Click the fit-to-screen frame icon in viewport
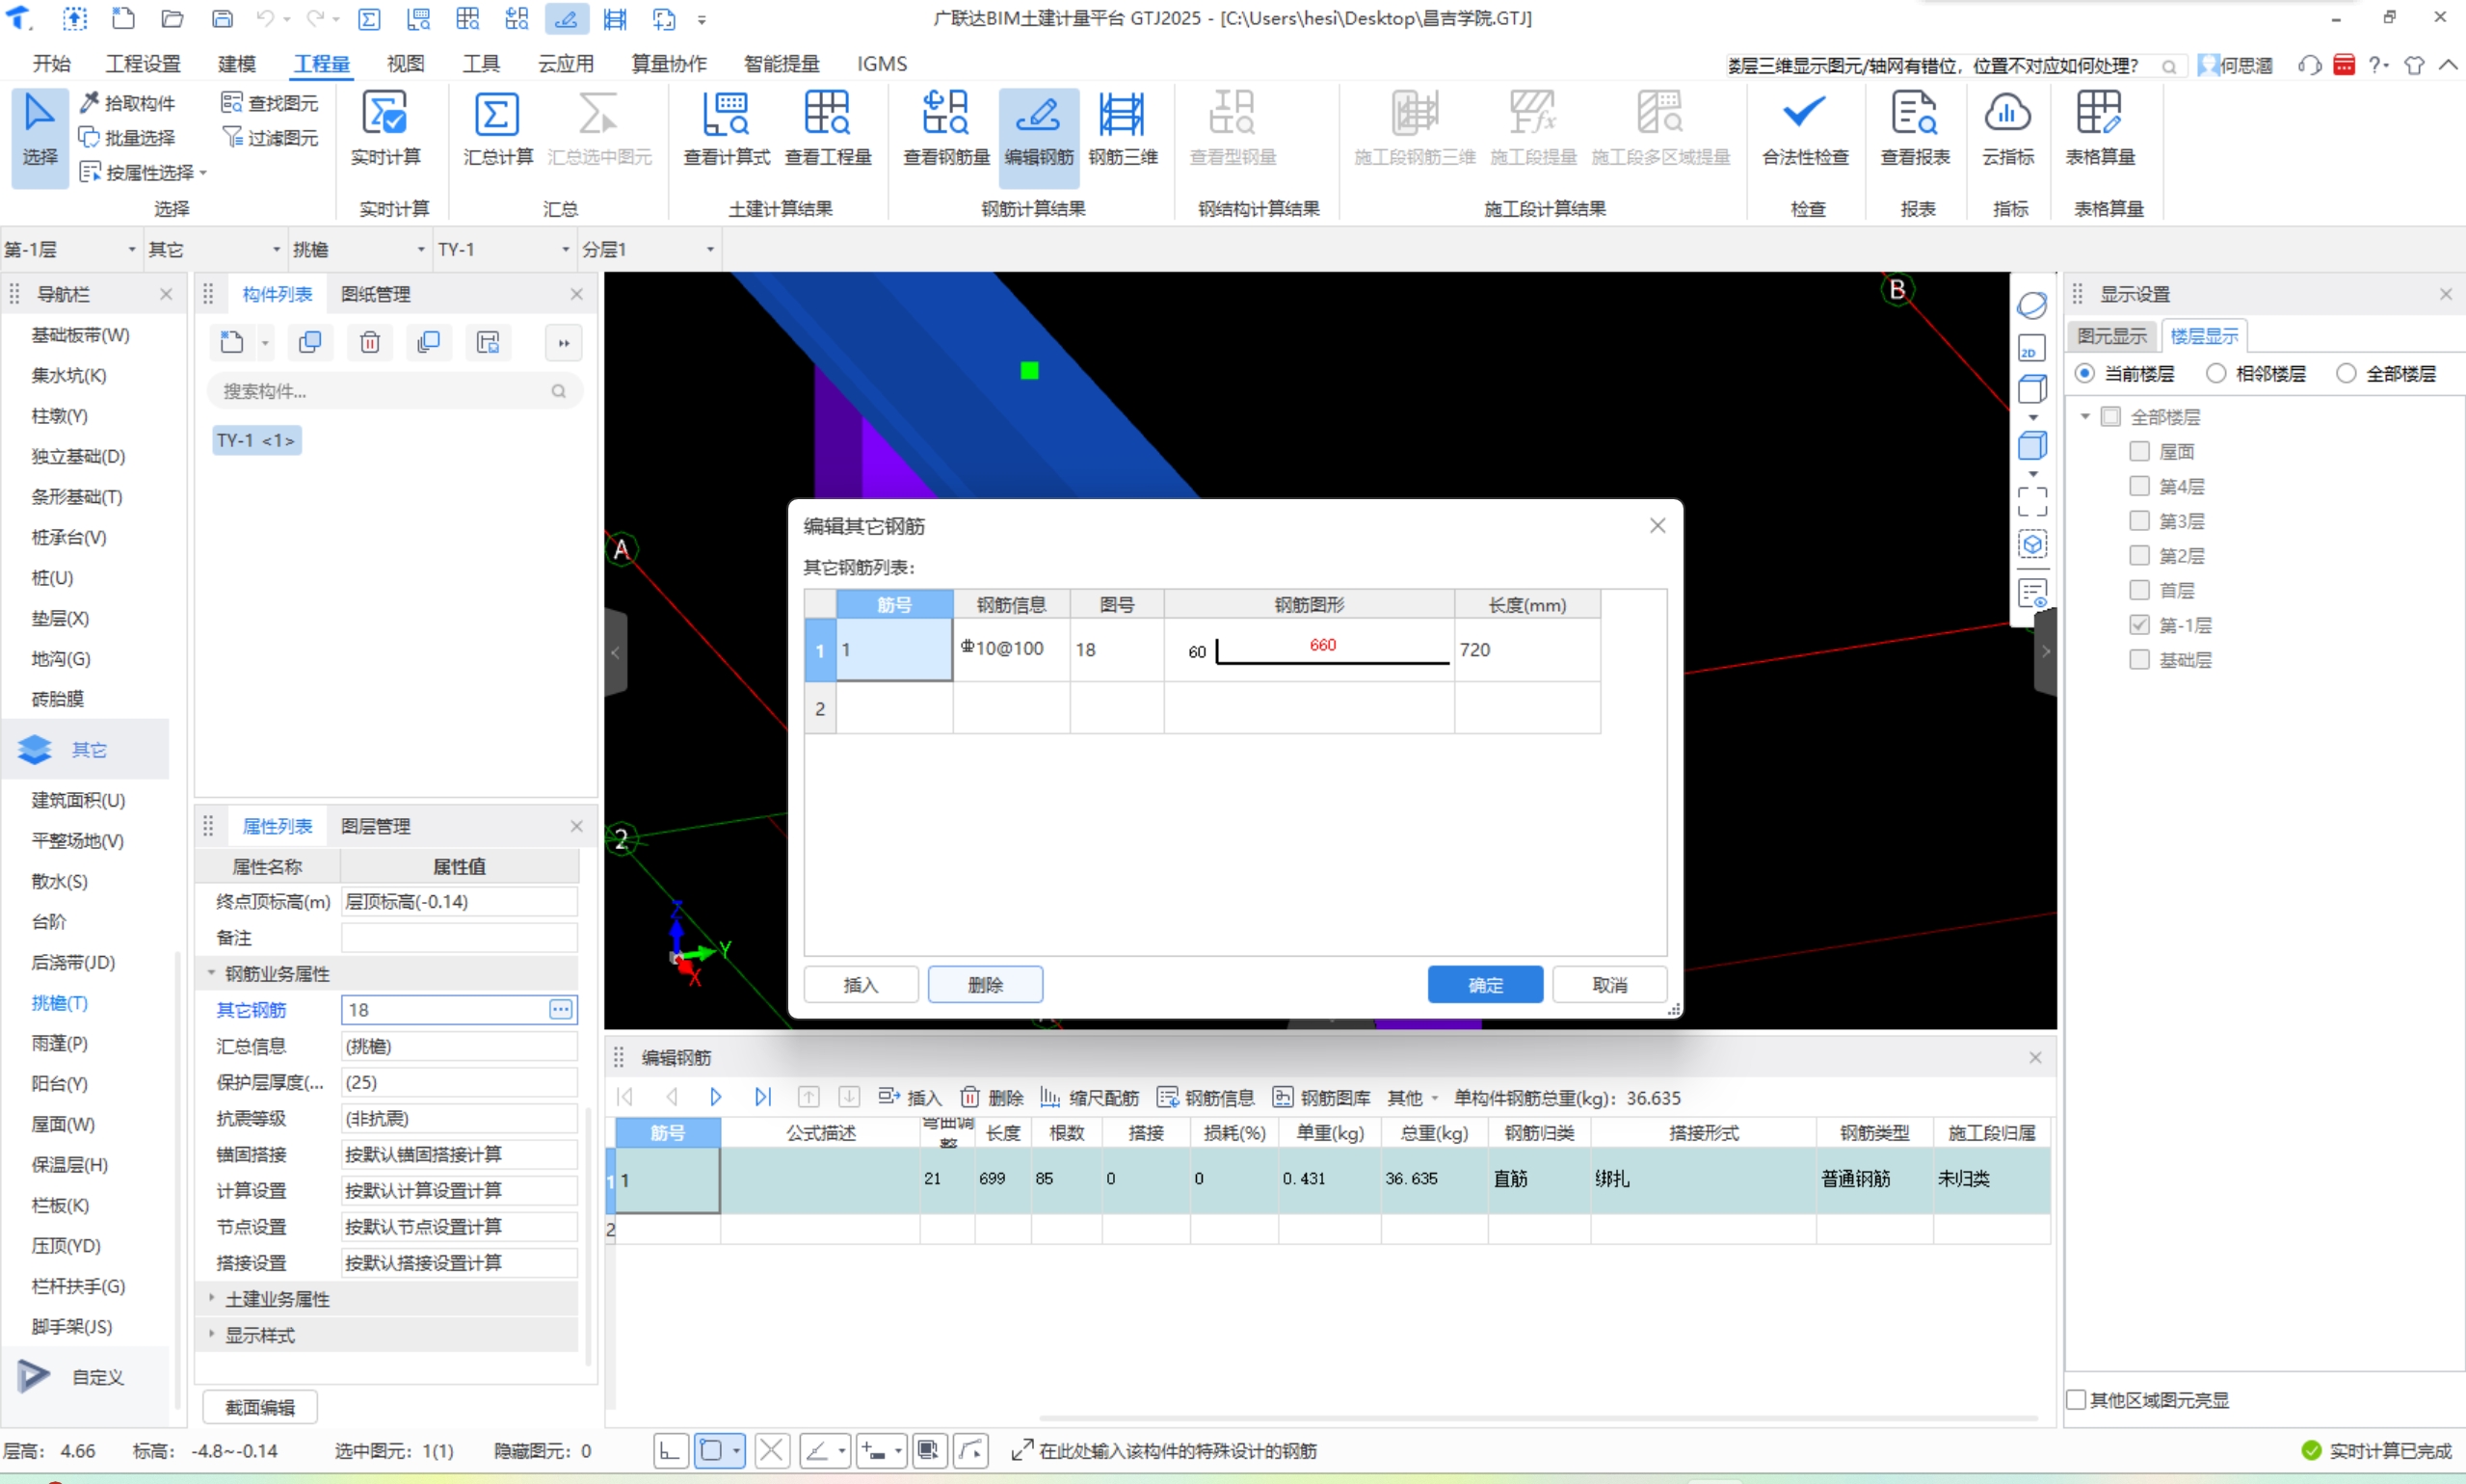Viewport: 2466px width, 1484px height. point(2031,501)
